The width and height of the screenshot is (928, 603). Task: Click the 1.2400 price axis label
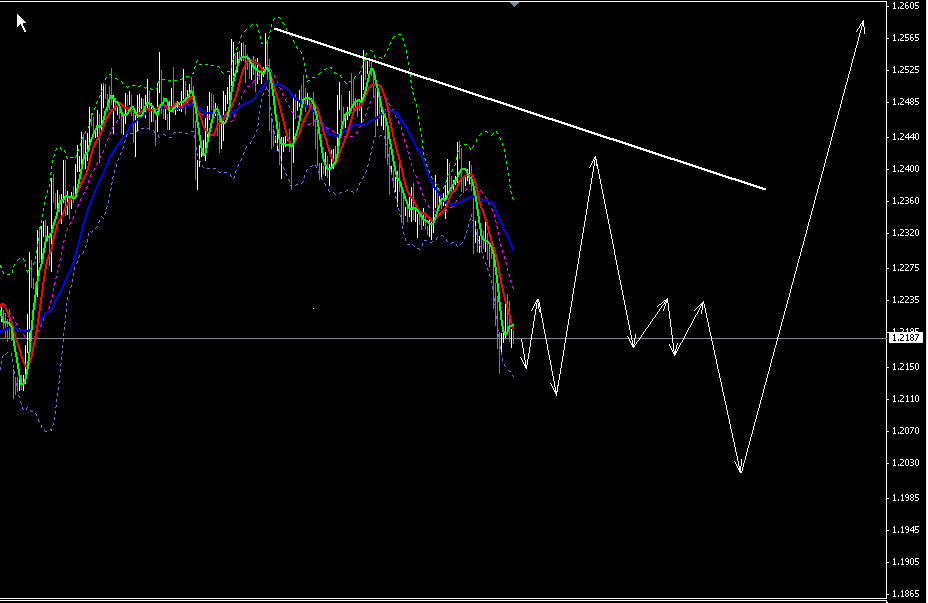click(906, 169)
